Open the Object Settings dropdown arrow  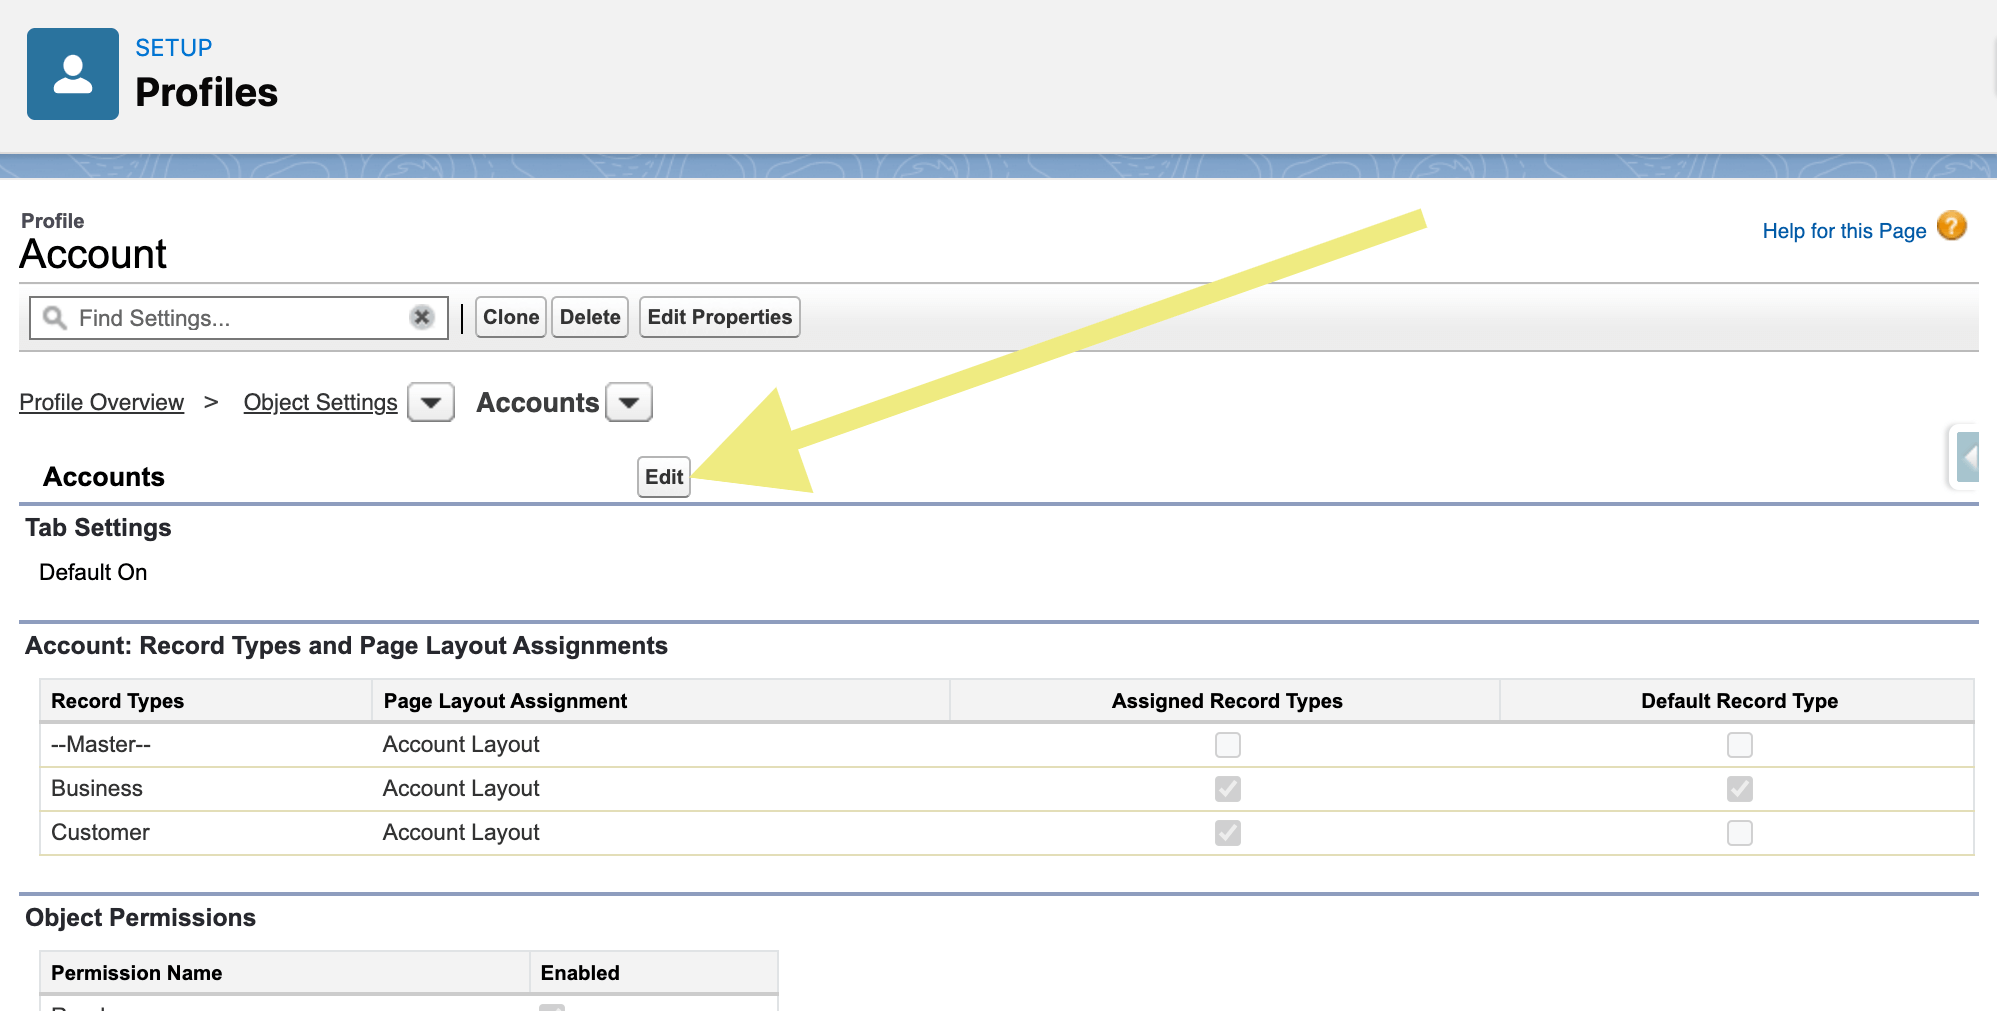point(430,402)
